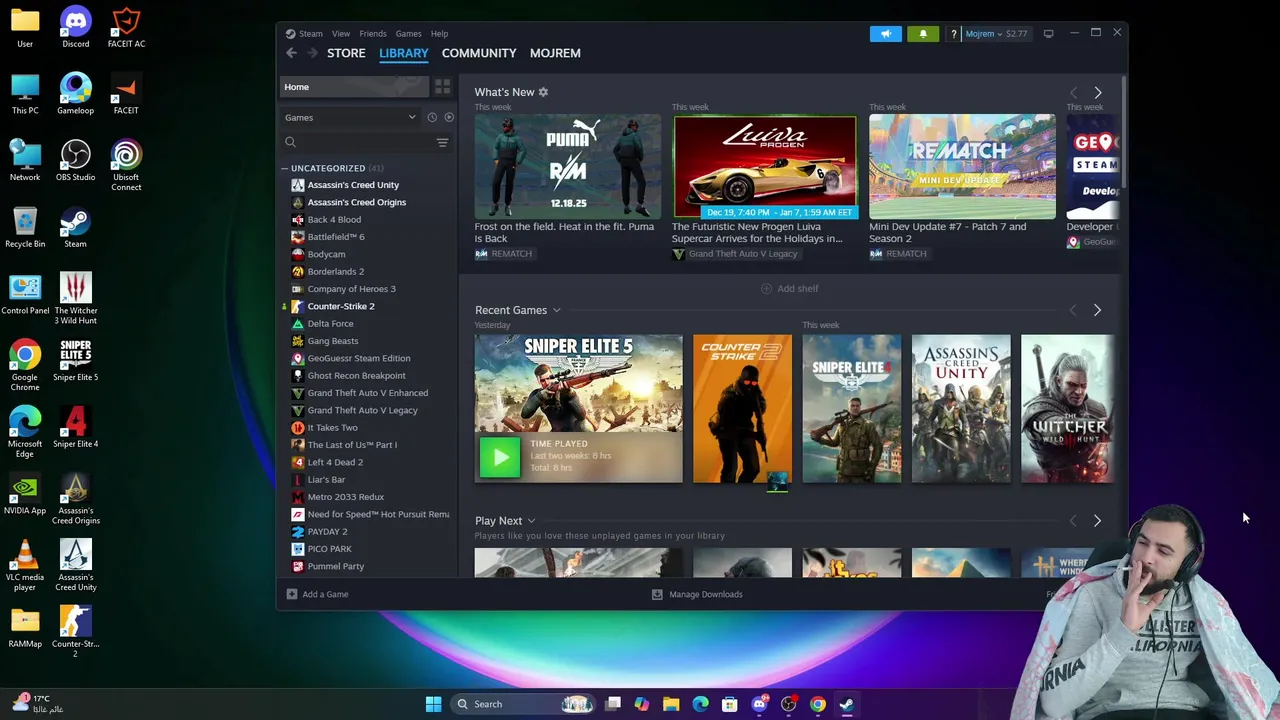Switch to the STORE tab
The width and height of the screenshot is (1280, 720).
tap(346, 53)
